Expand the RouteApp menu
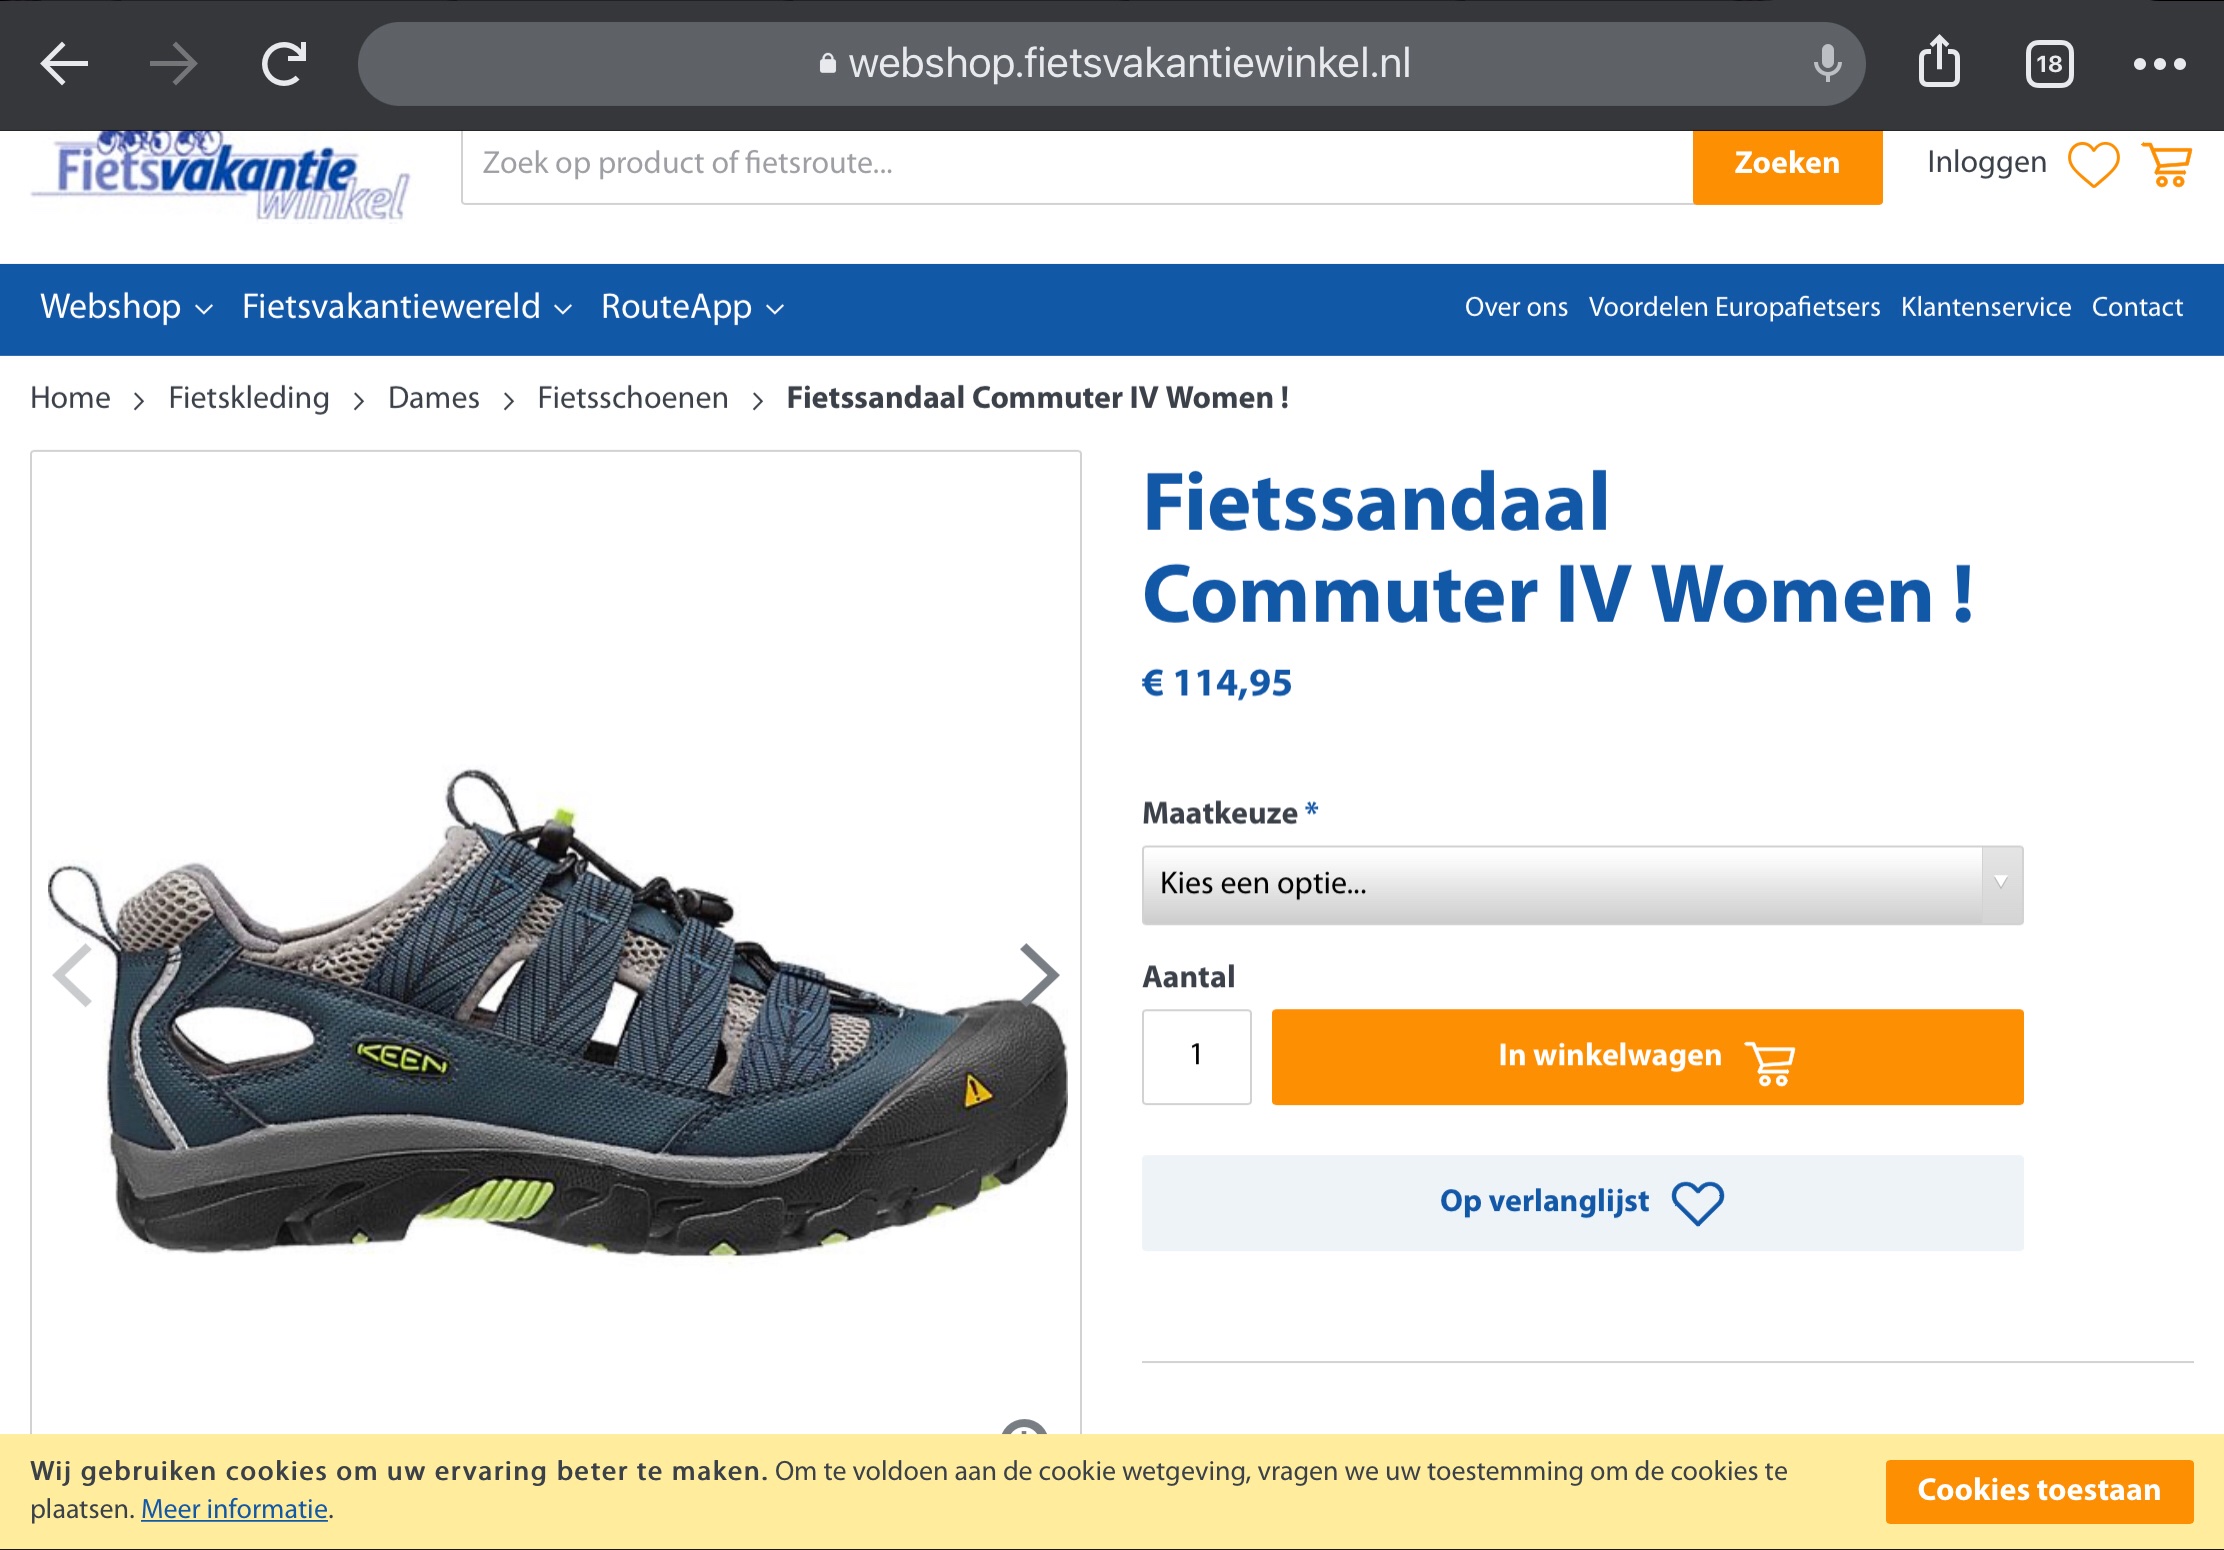2224x1550 pixels. (x=692, y=308)
